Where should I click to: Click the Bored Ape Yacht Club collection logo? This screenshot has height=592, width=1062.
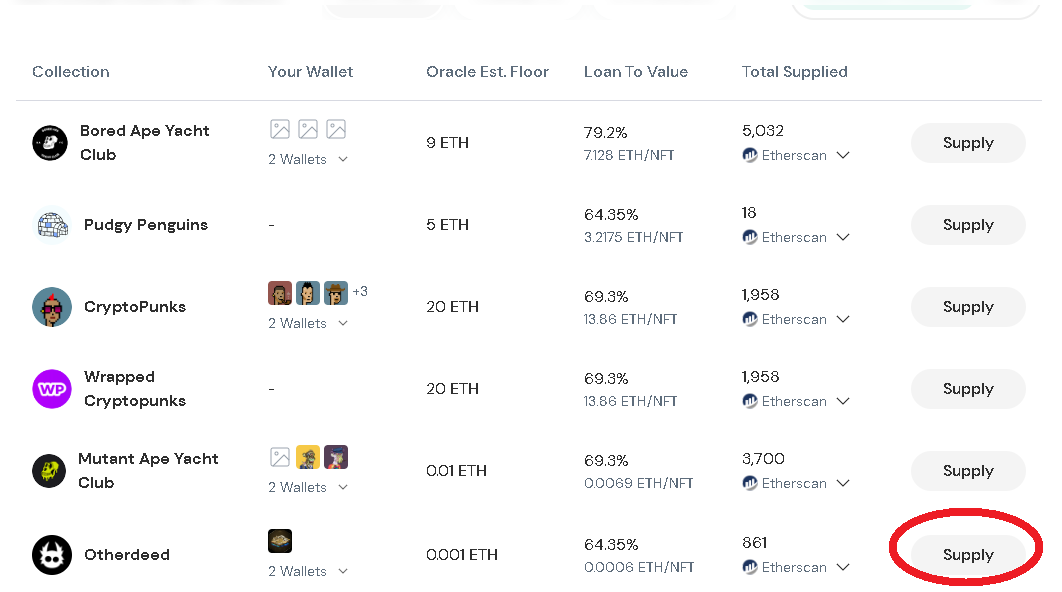click(50, 143)
